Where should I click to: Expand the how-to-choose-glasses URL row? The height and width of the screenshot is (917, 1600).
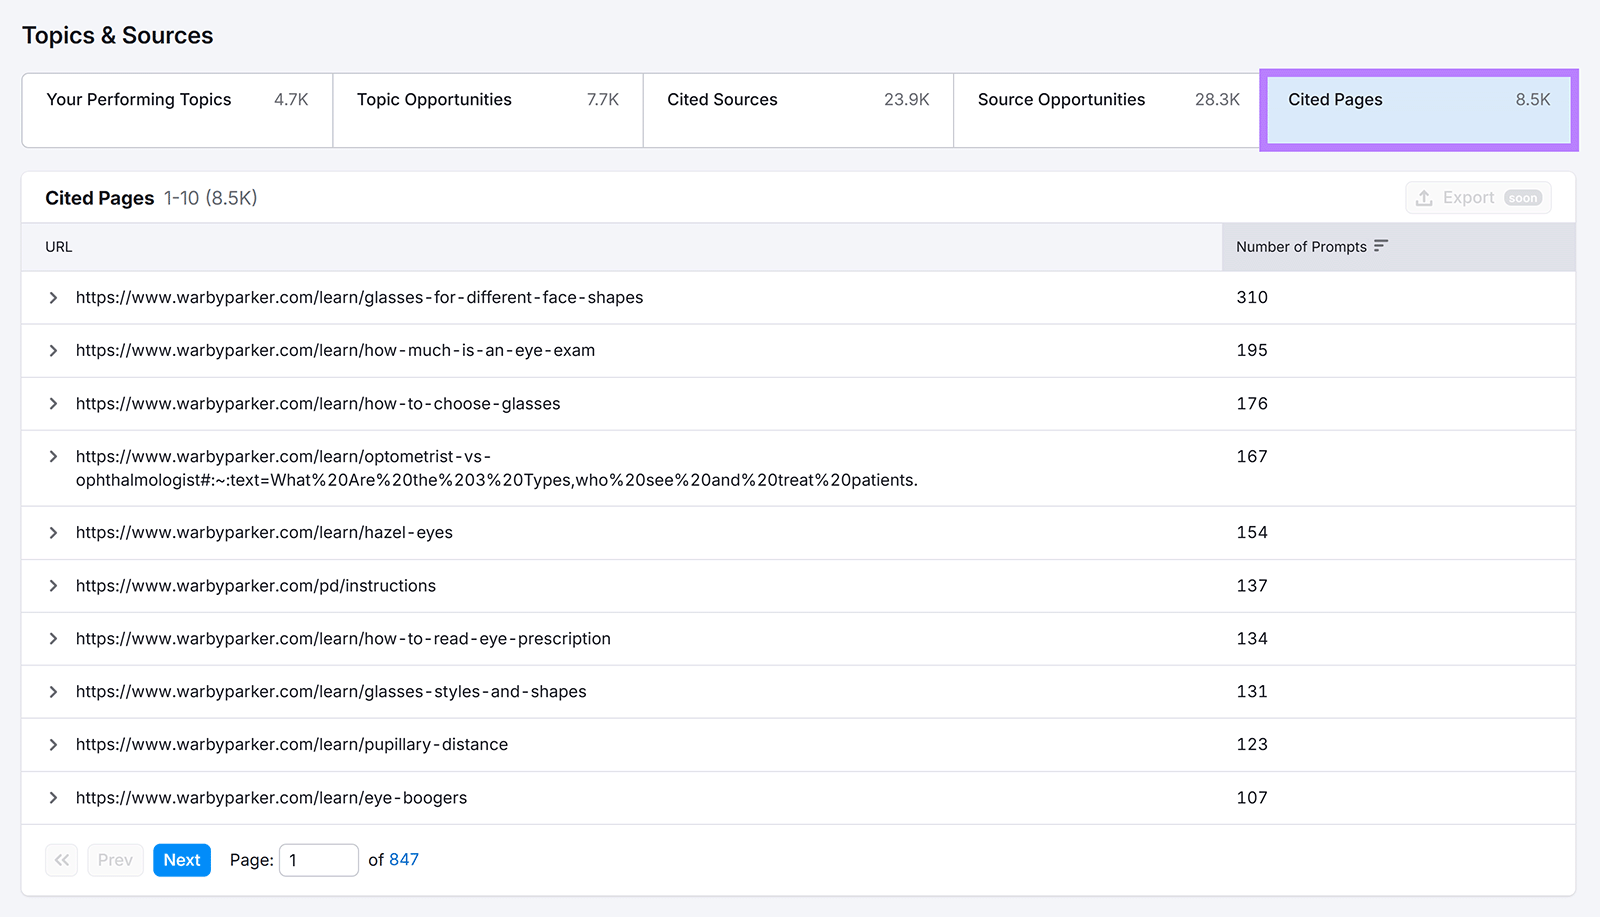53,404
